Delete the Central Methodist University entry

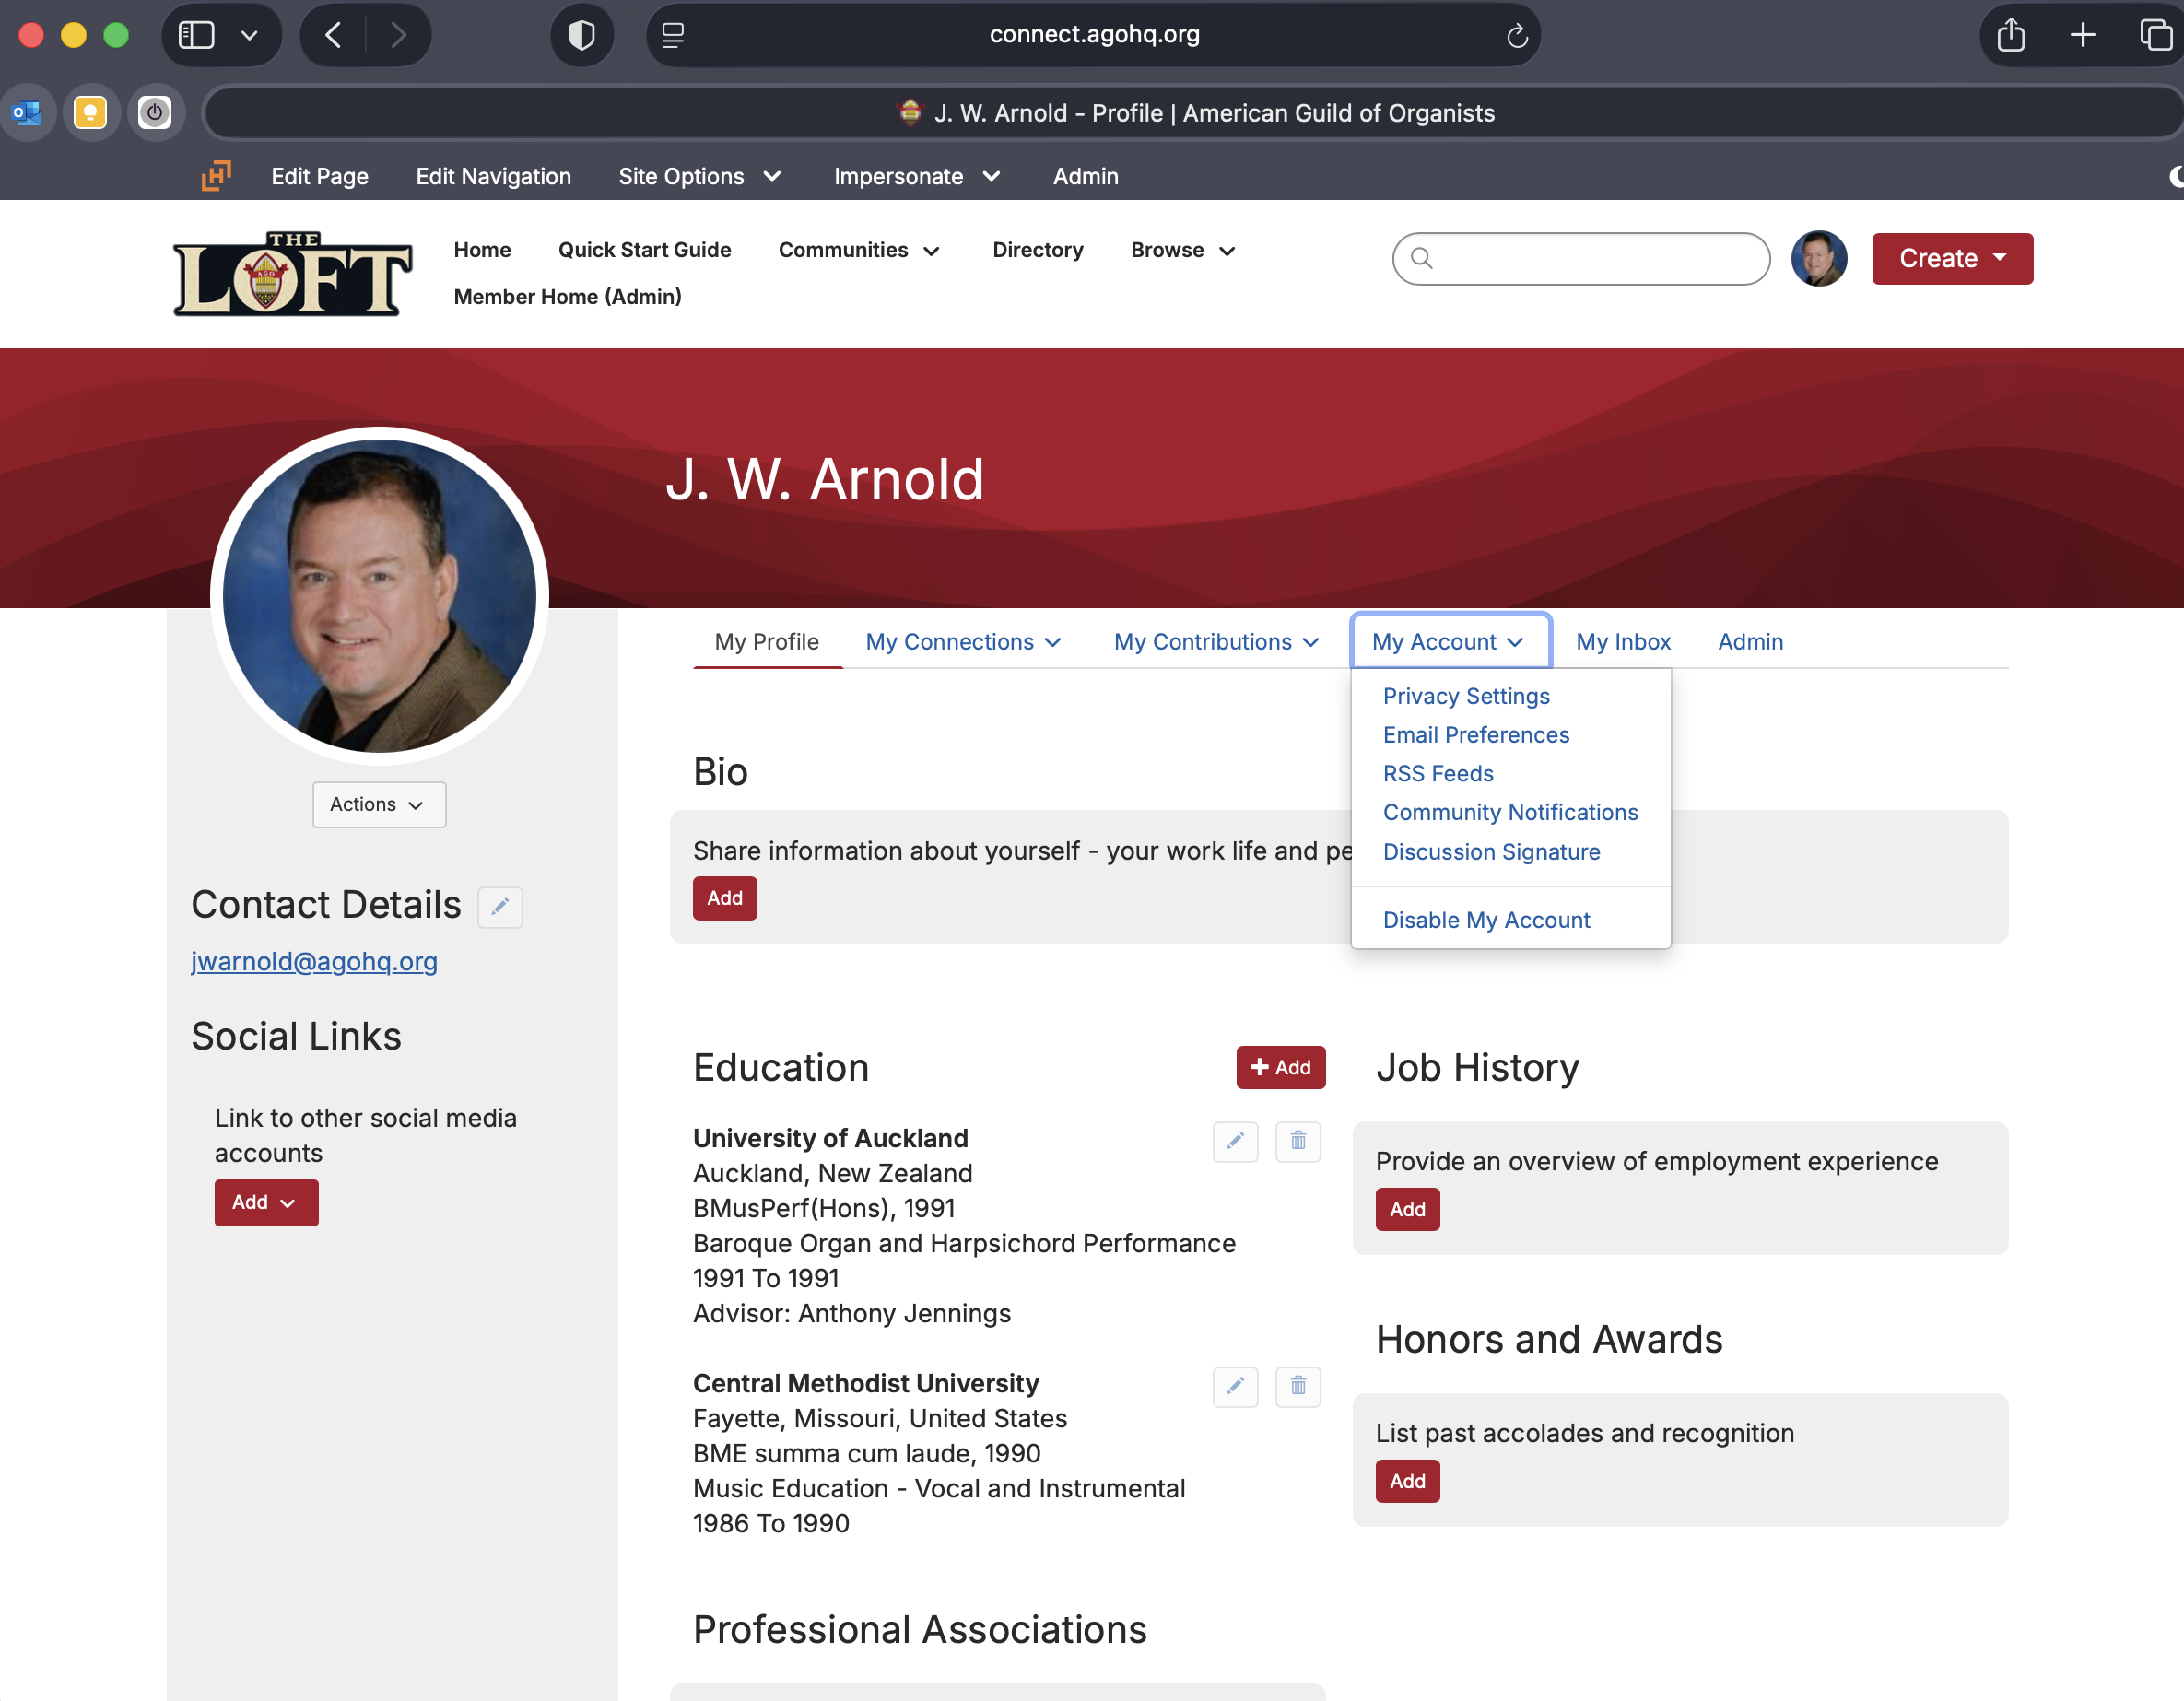point(1297,1385)
